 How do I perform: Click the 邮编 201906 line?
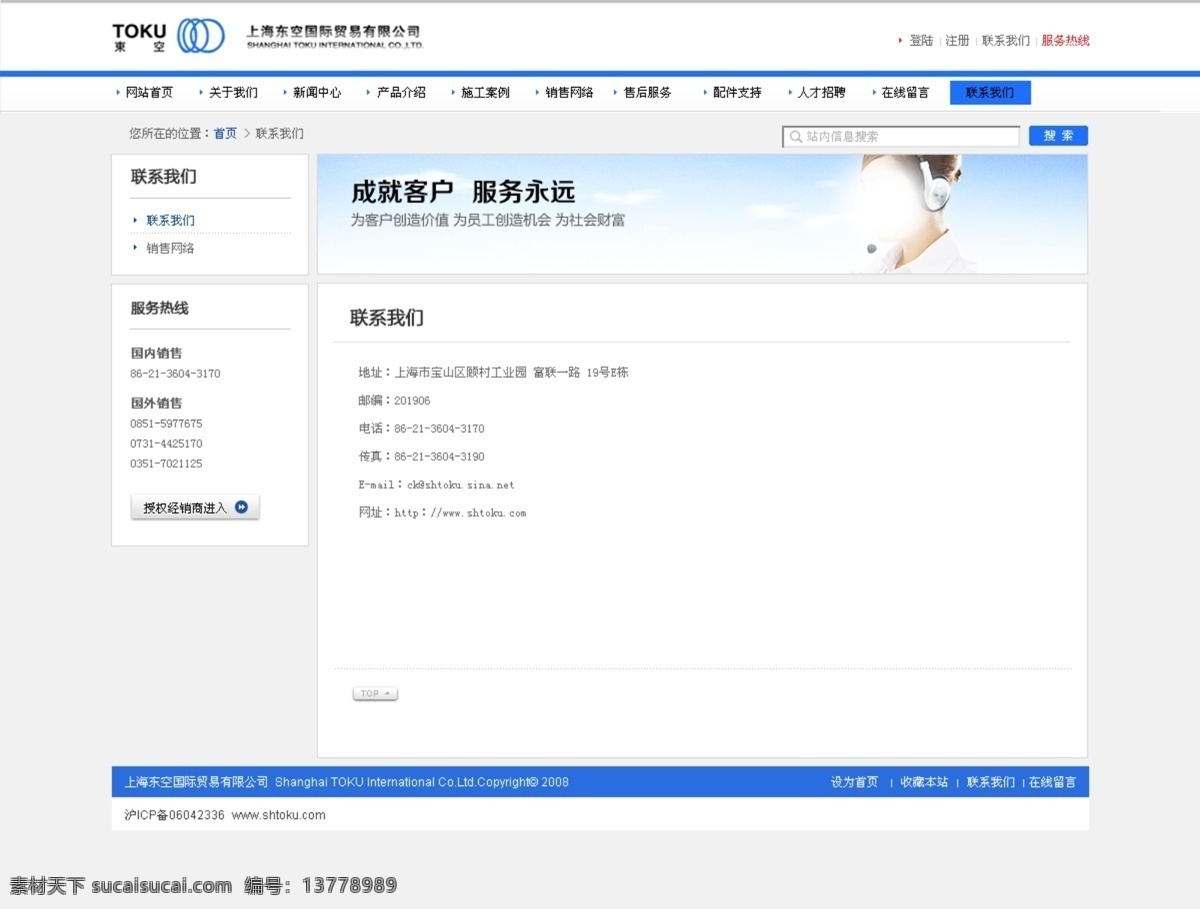(394, 401)
